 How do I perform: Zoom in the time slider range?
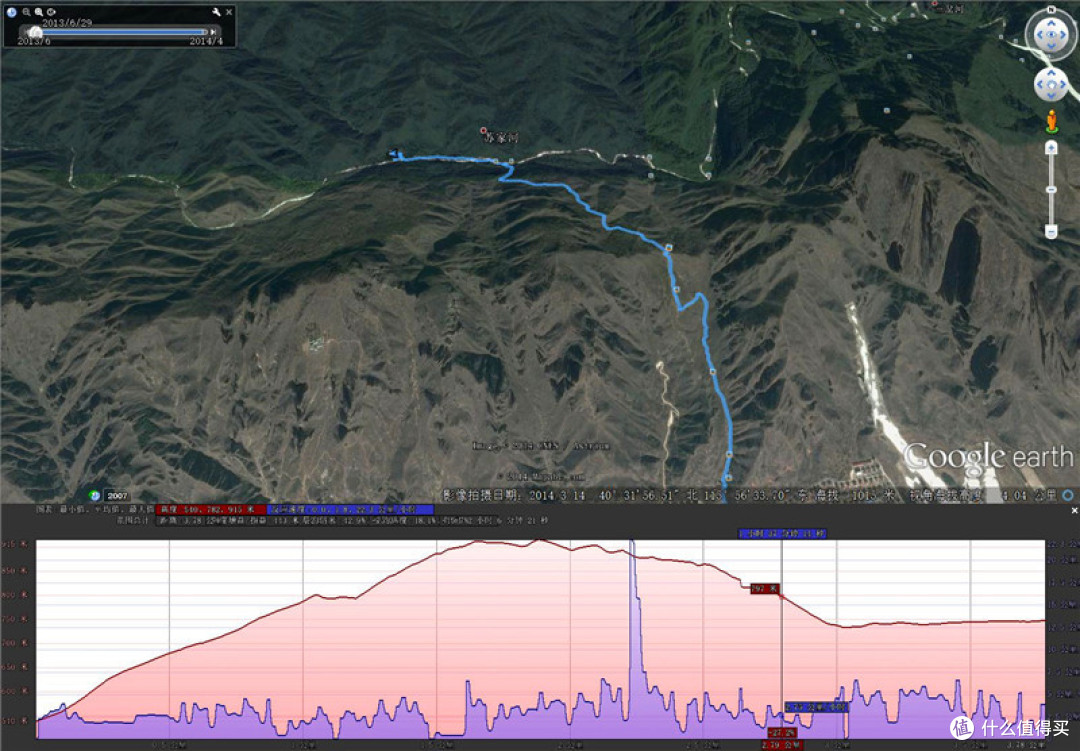pos(39,12)
